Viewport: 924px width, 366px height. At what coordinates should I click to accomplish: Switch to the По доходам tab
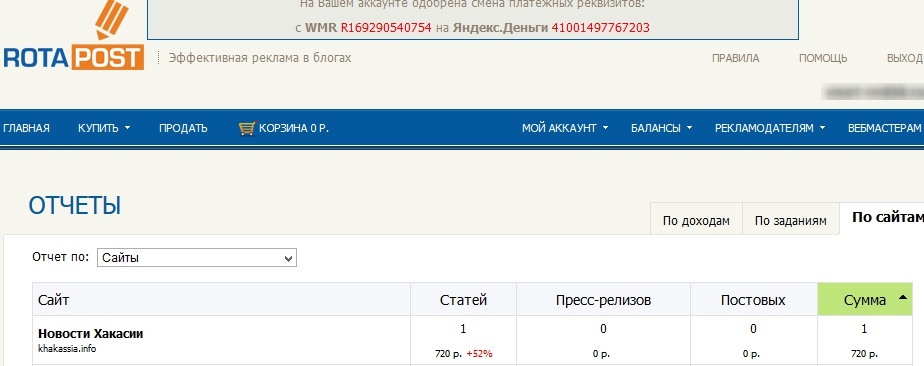(696, 220)
